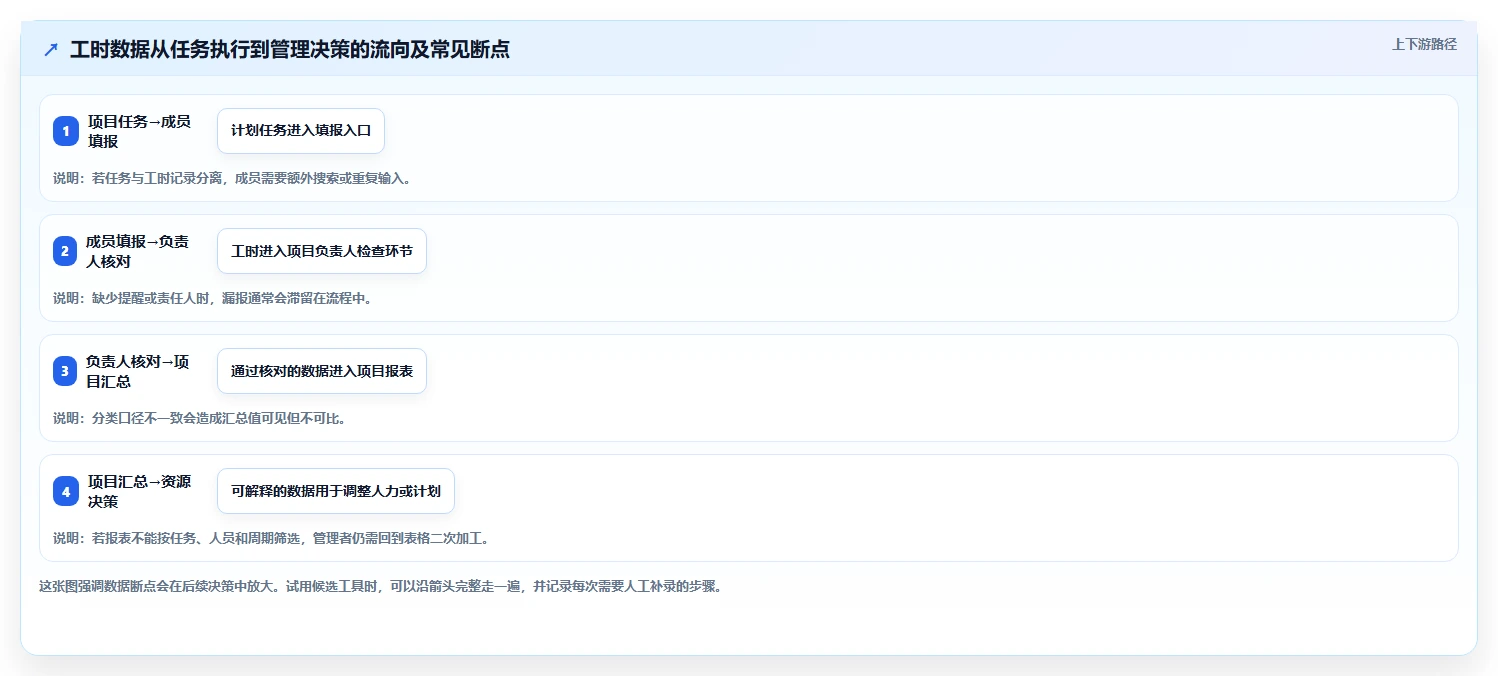Viewport: 1498px width, 676px height.
Task: Click the 可解释的数据用于调整人力或计划 box
Action: (x=336, y=491)
